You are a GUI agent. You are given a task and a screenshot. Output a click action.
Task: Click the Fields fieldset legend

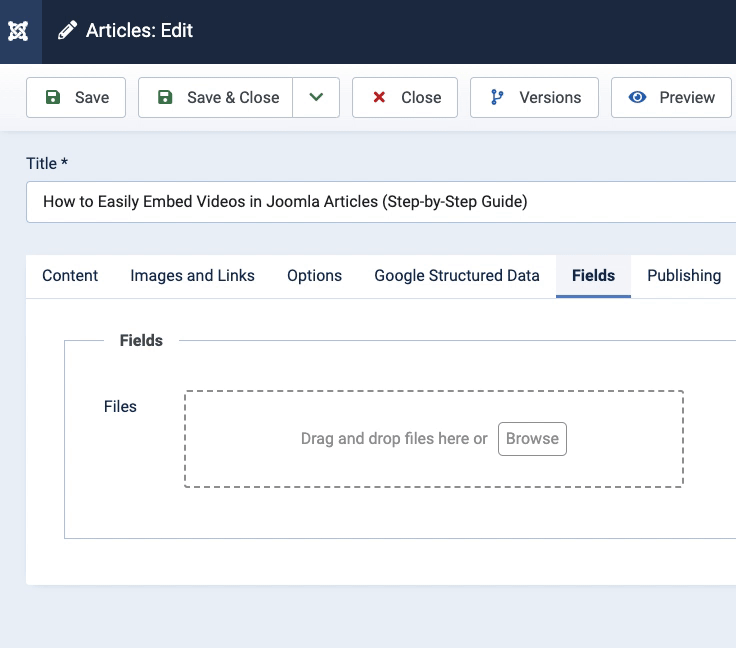tap(141, 340)
